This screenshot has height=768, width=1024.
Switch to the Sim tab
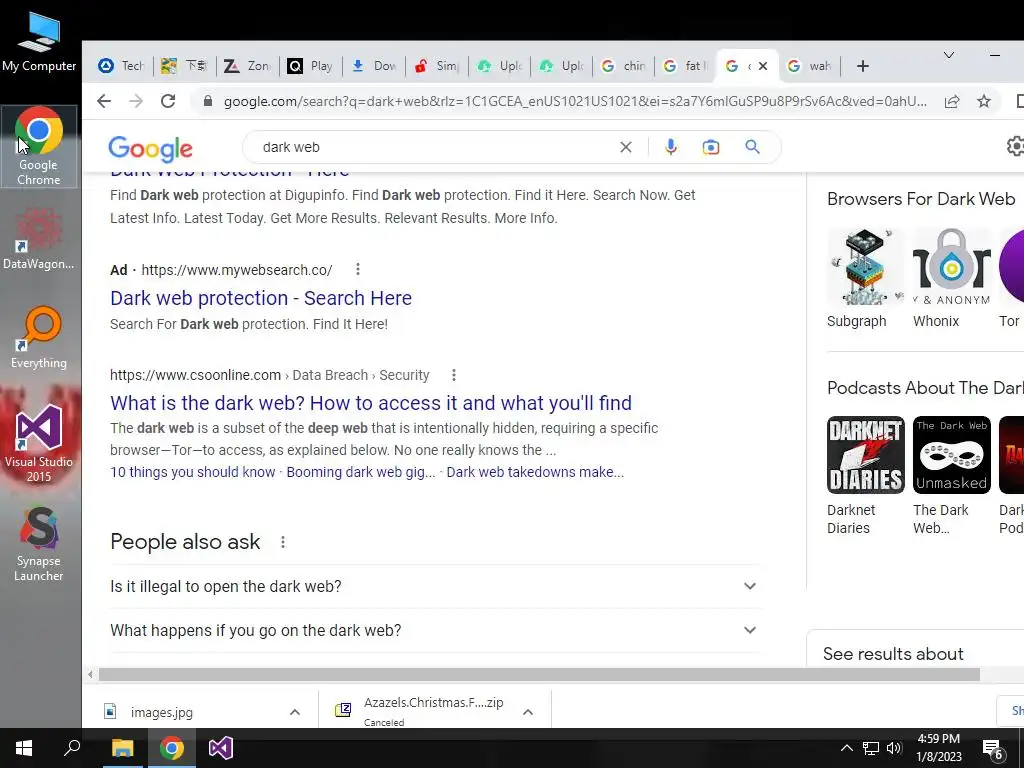[437, 66]
